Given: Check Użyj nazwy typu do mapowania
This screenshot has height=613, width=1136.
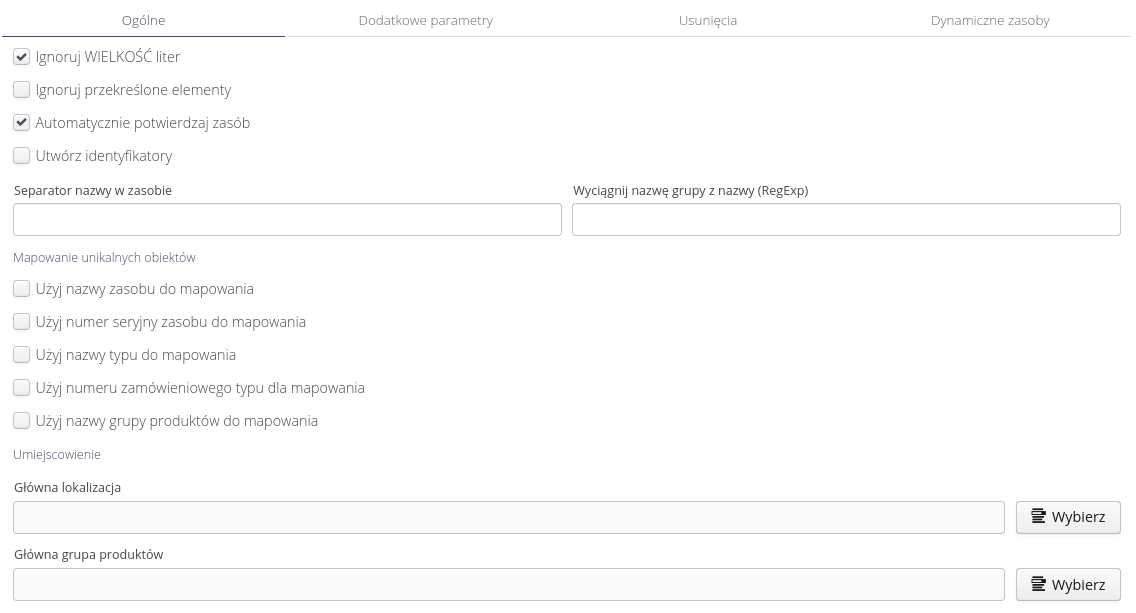Looking at the screenshot, I should [22, 355].
